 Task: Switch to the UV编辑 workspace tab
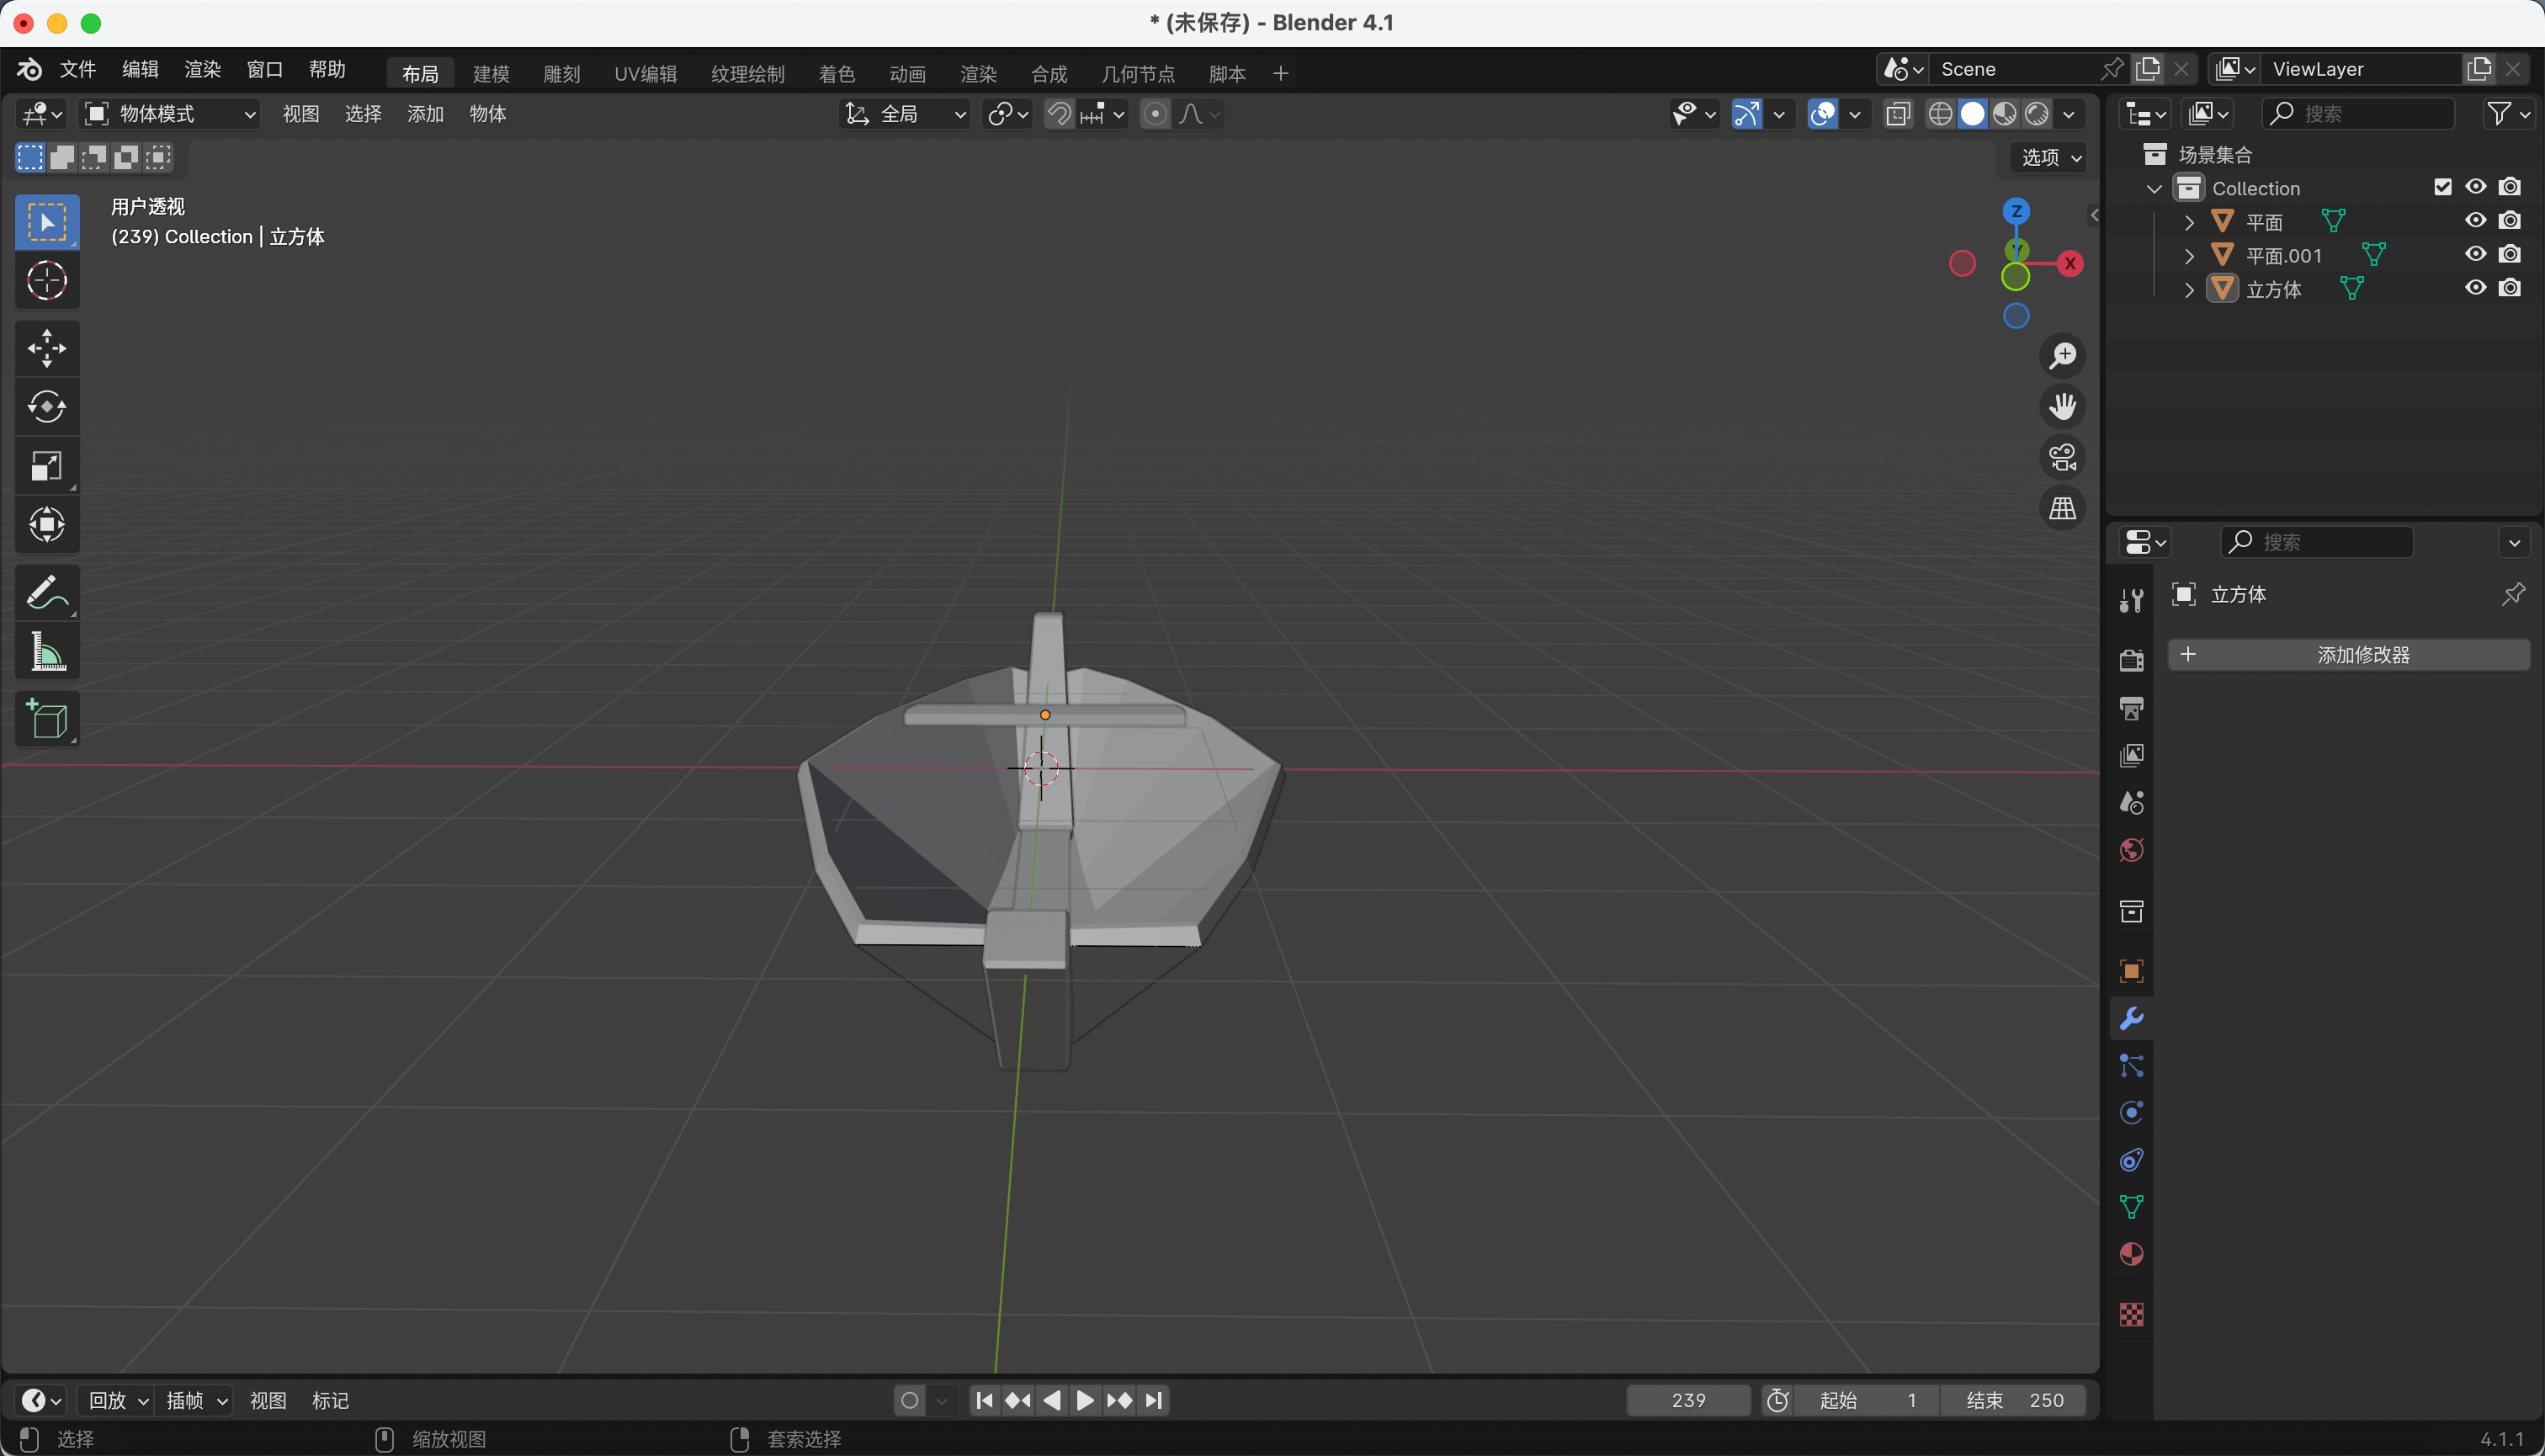click(645, 74)
